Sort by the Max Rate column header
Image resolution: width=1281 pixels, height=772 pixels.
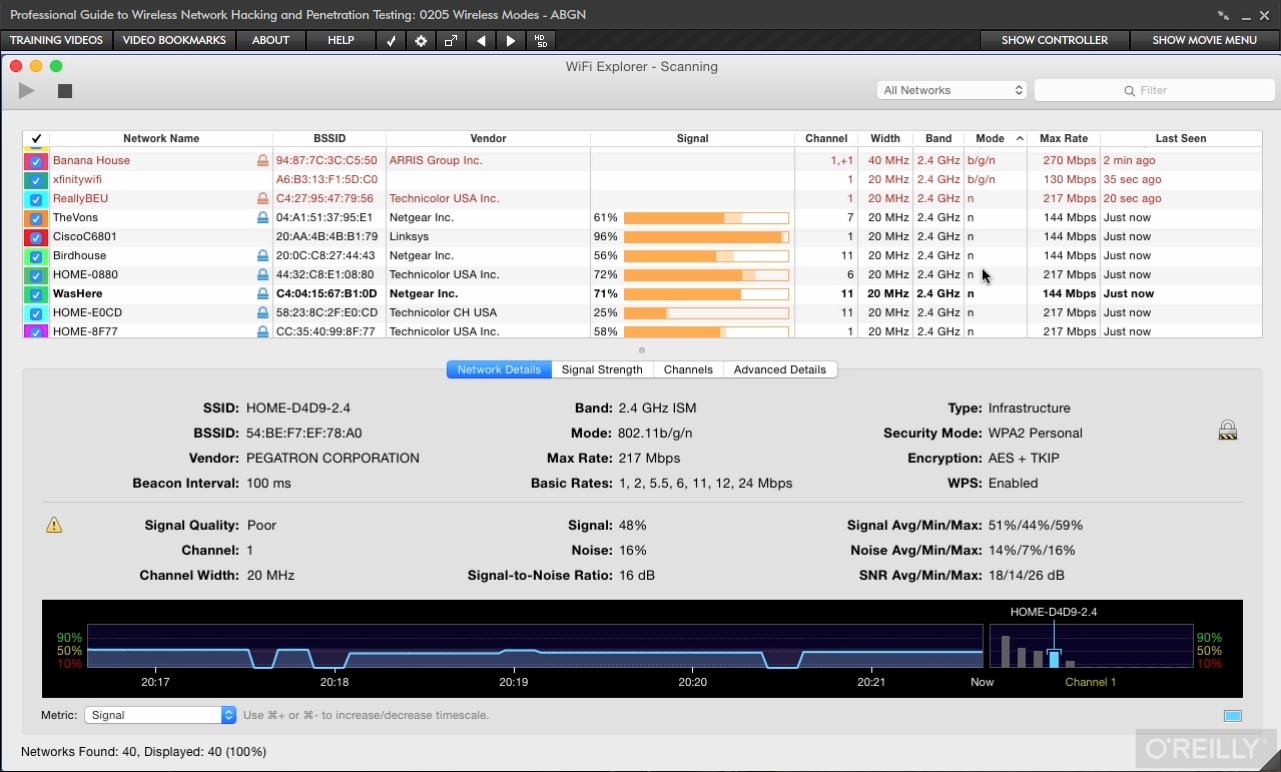coord(1064,138)
